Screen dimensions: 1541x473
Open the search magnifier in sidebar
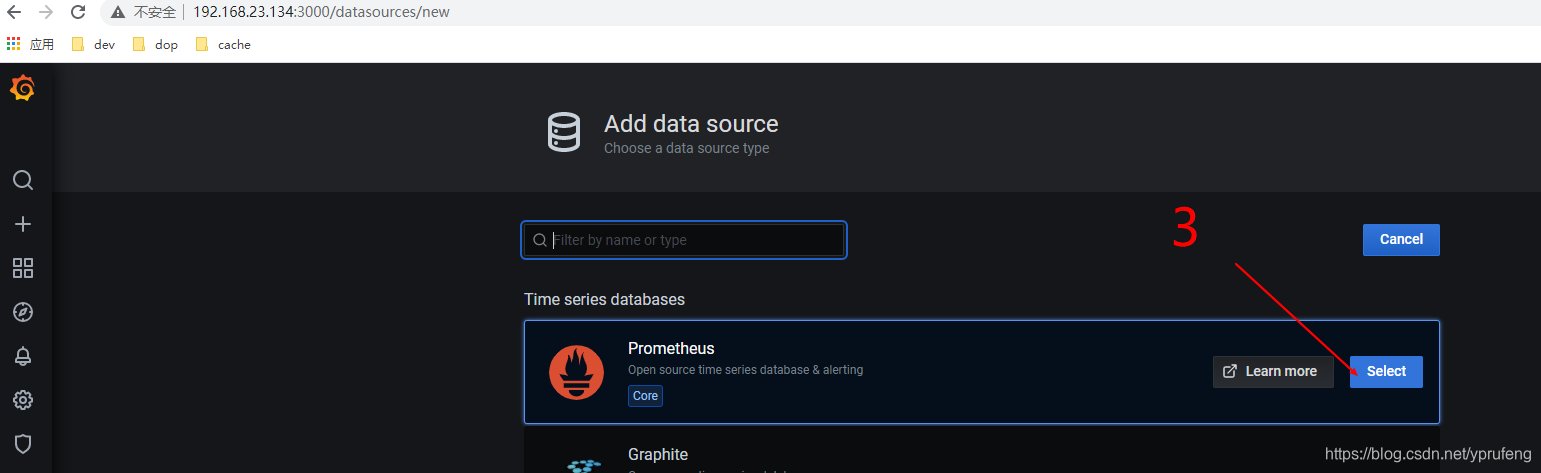pyautogui.click(x=23, y=180)
